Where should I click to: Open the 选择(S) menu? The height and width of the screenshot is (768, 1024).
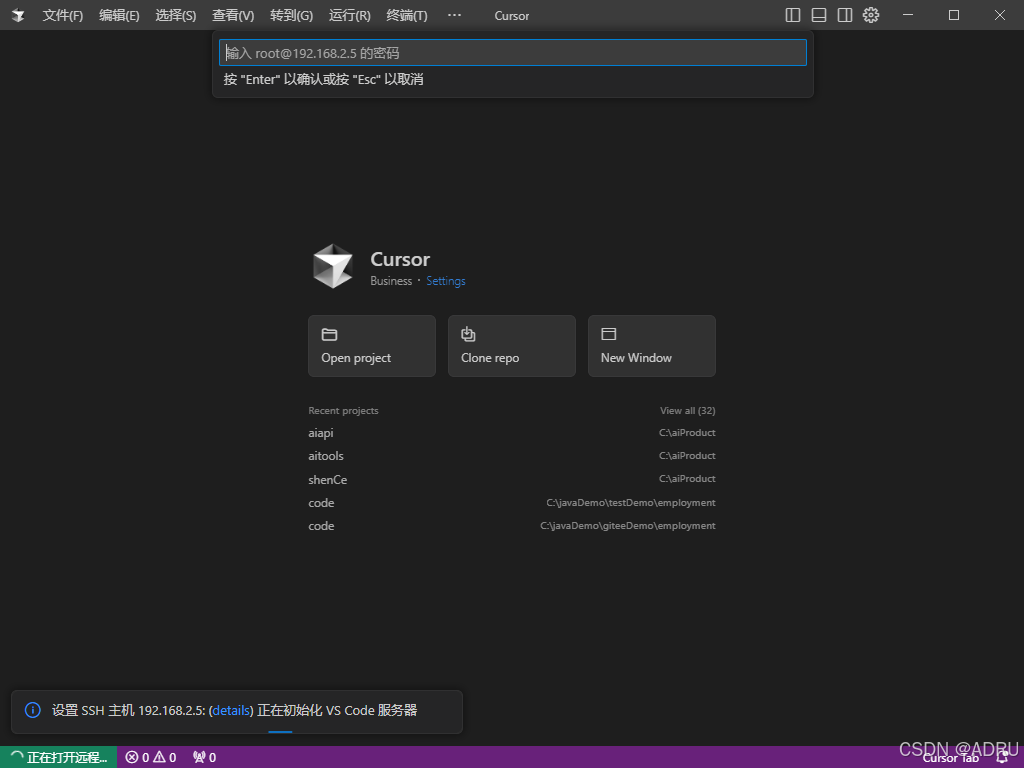click(x=176, y=16)
